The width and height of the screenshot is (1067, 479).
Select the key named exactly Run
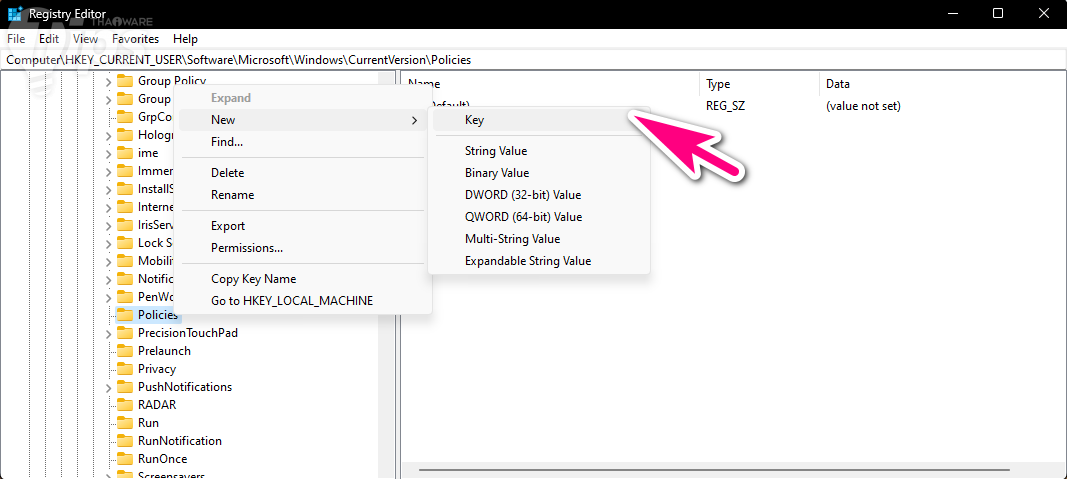tap(148, 423)
